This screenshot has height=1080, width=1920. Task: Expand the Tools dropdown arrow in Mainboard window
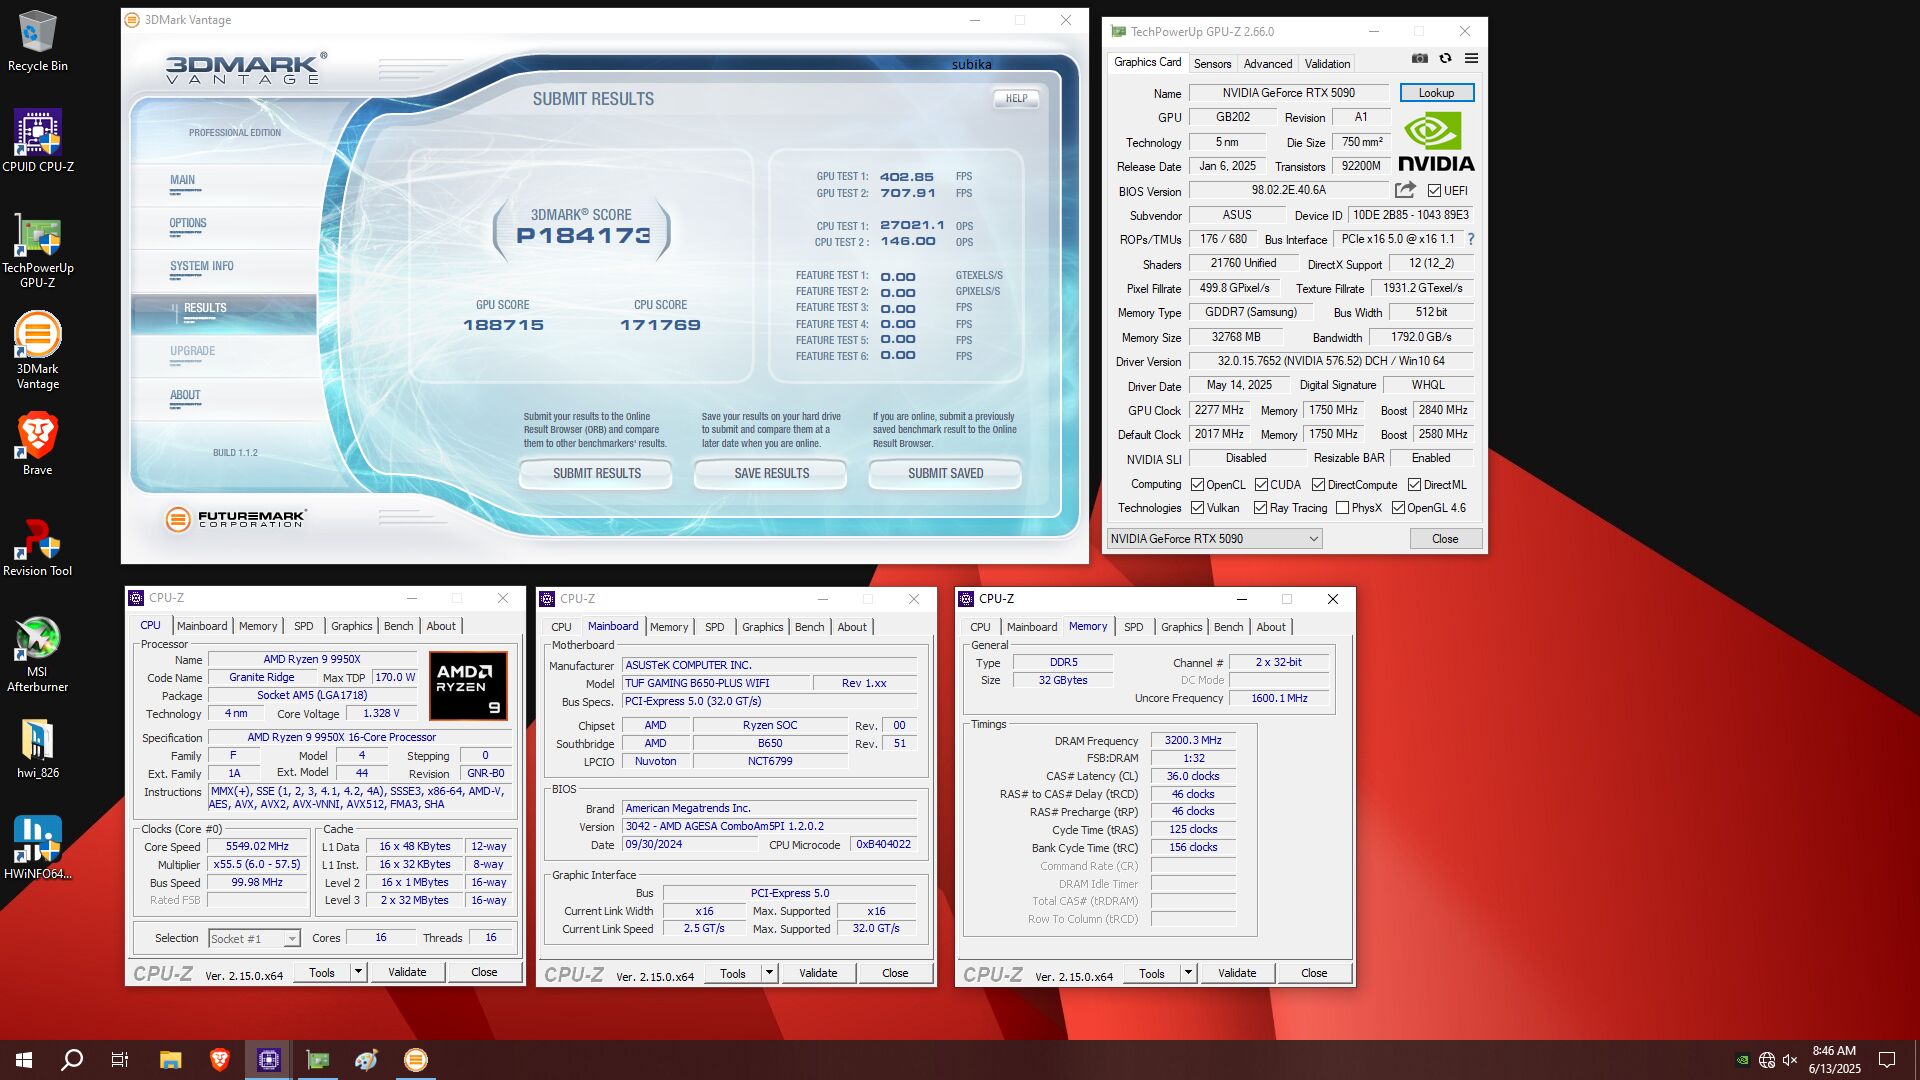pyautogui.click(x=769, y=973)
